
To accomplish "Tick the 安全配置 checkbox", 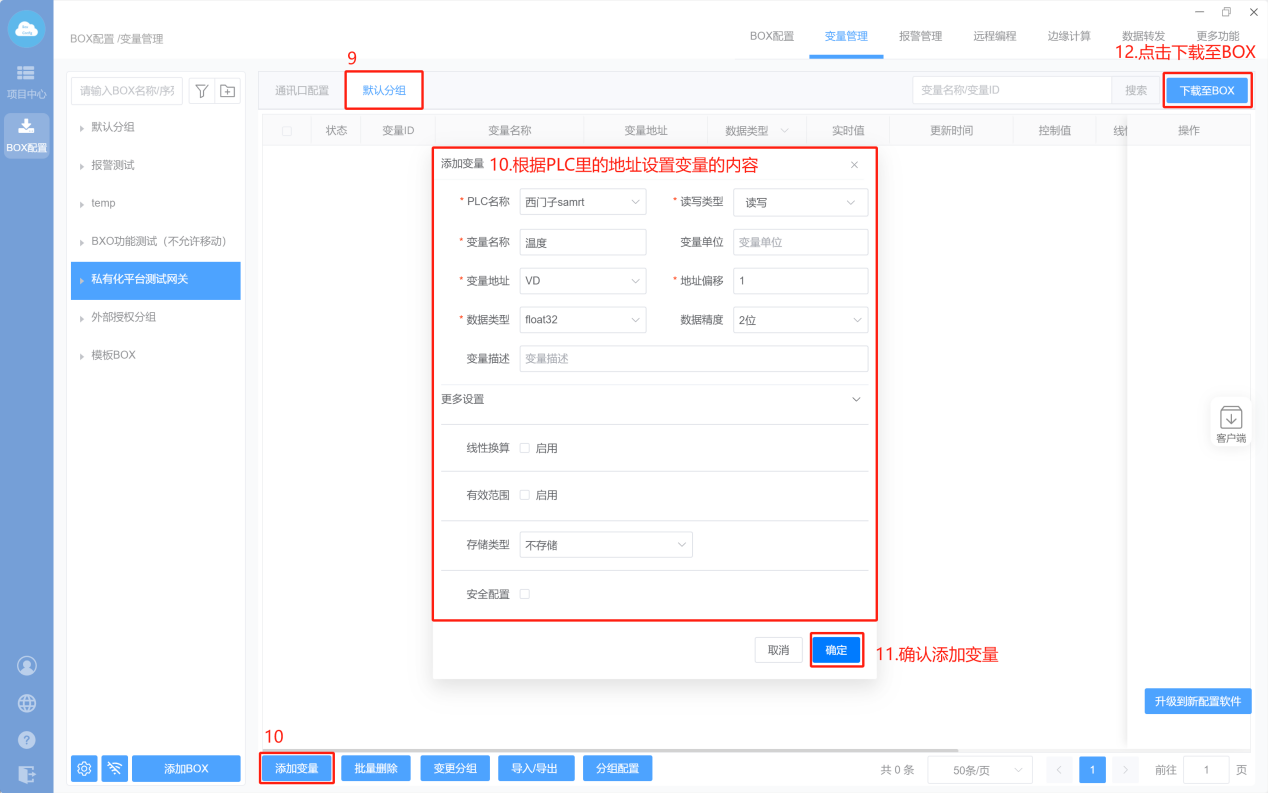I will click(x=525, y=594).
